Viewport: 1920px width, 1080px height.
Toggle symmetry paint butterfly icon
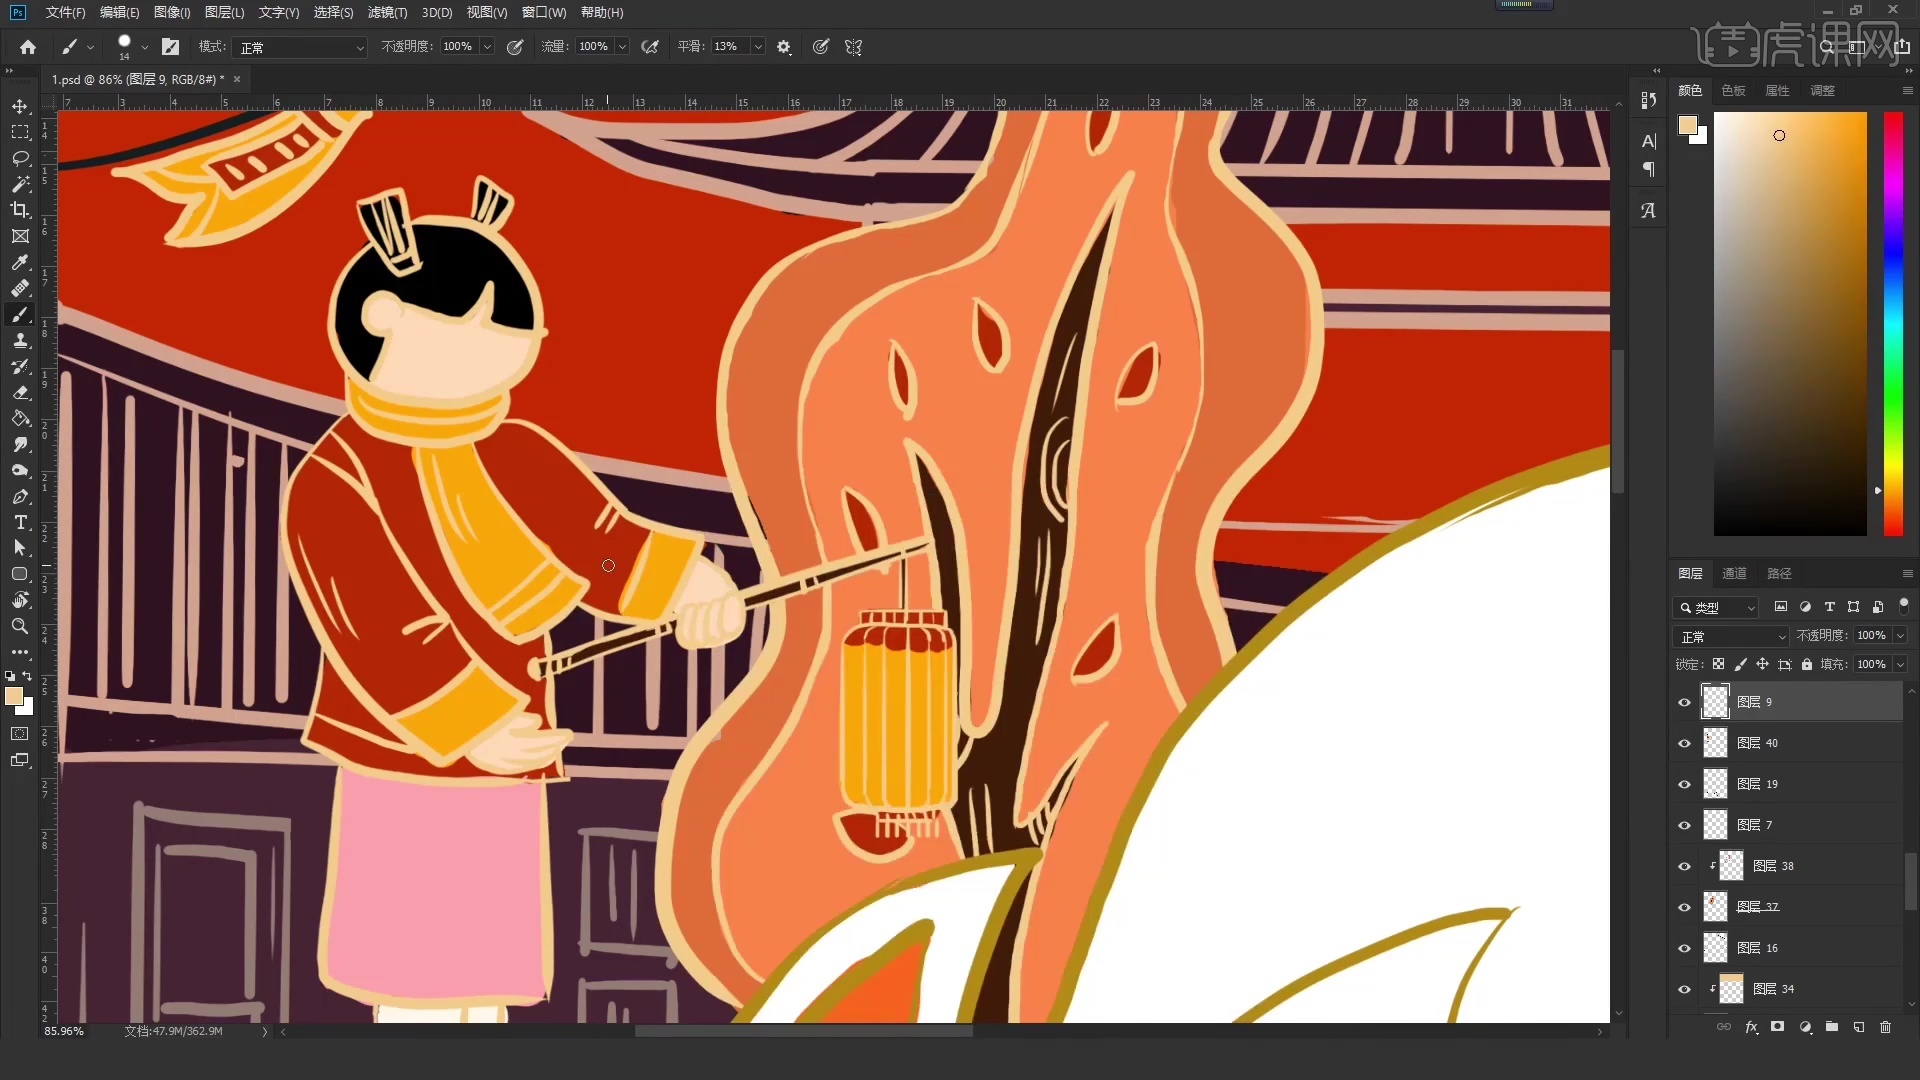pyautogui.click(x=853, y=47)
